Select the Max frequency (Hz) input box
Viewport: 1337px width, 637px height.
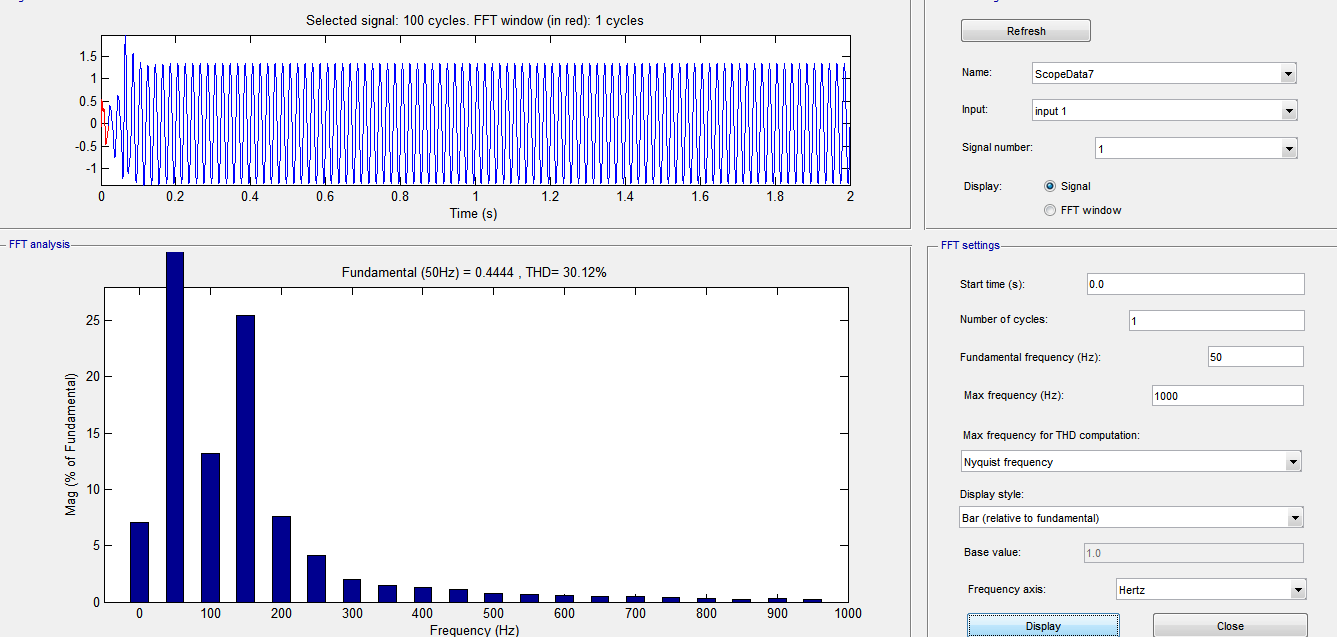[x=1227, y=396]
